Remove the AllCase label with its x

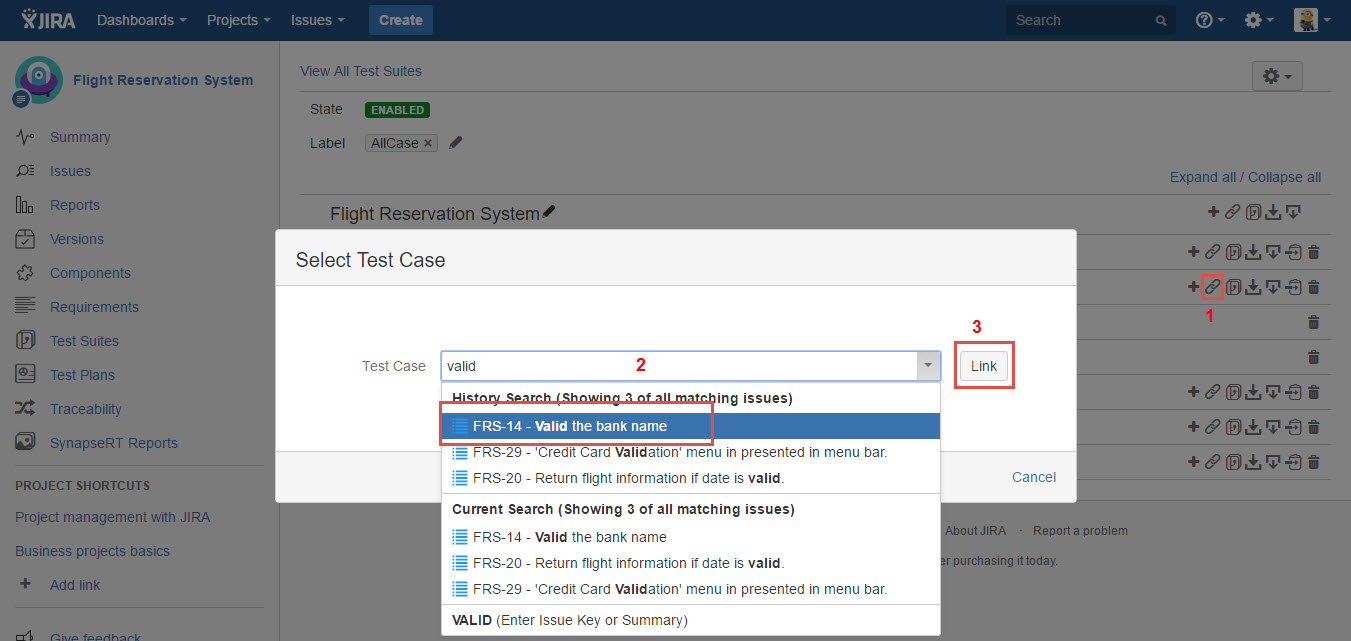pos(428,143)
